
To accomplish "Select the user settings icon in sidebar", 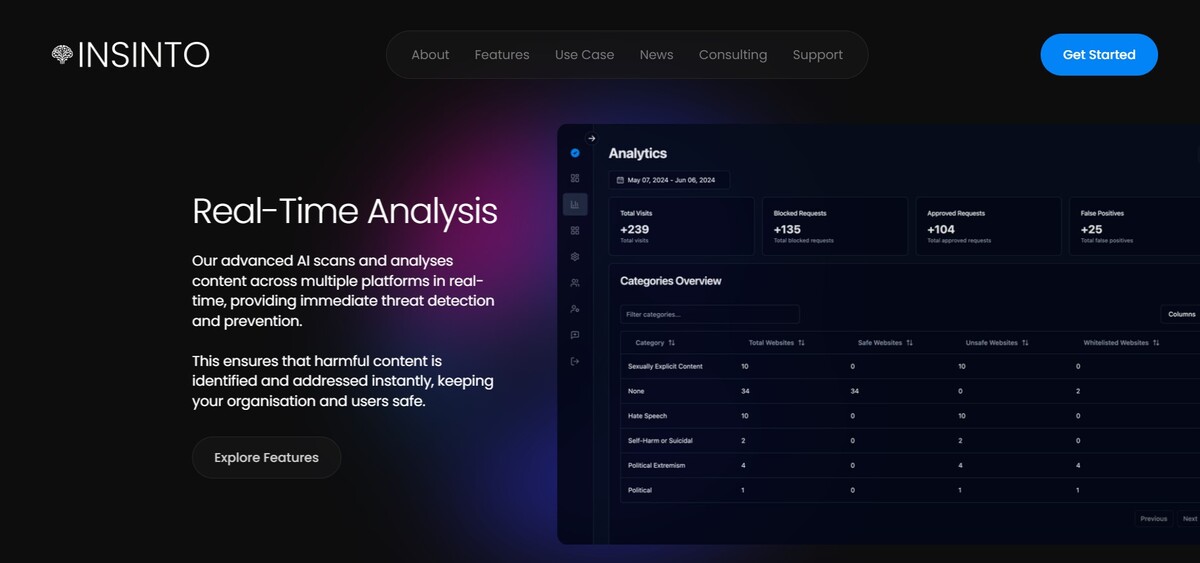I will point(575,309).
